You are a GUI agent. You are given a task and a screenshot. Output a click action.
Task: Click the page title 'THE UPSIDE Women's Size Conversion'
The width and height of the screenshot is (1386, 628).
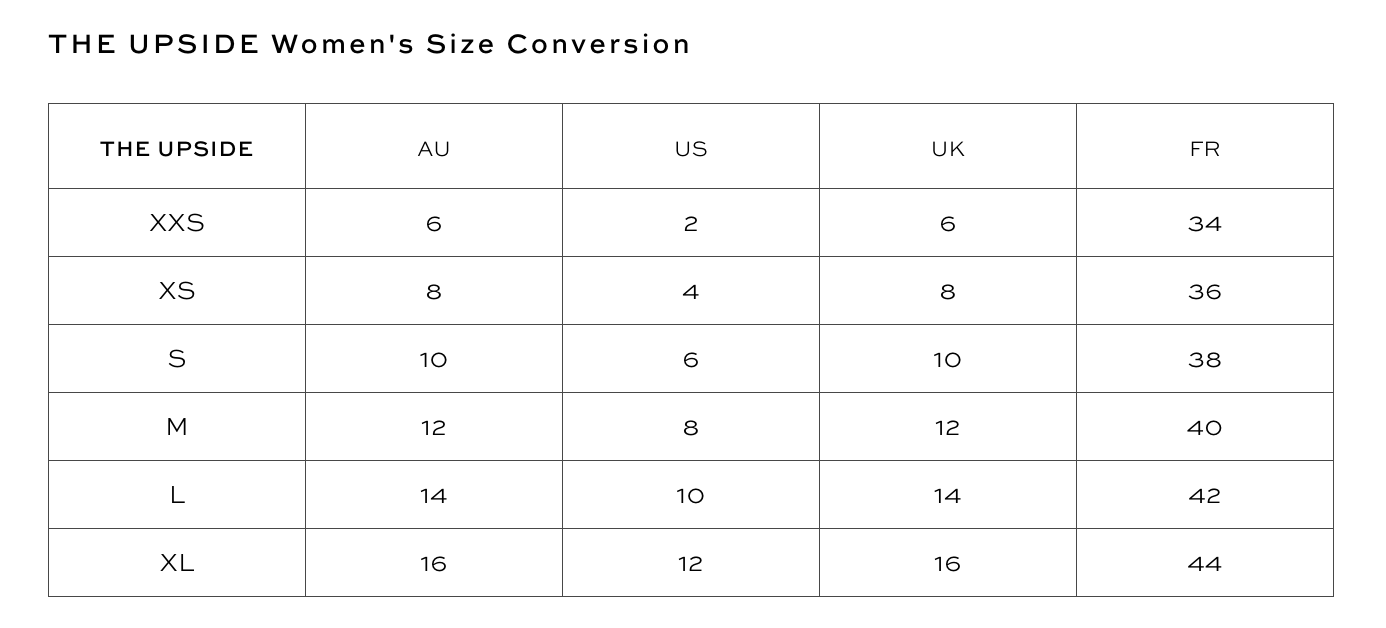[x=370, y=45]
